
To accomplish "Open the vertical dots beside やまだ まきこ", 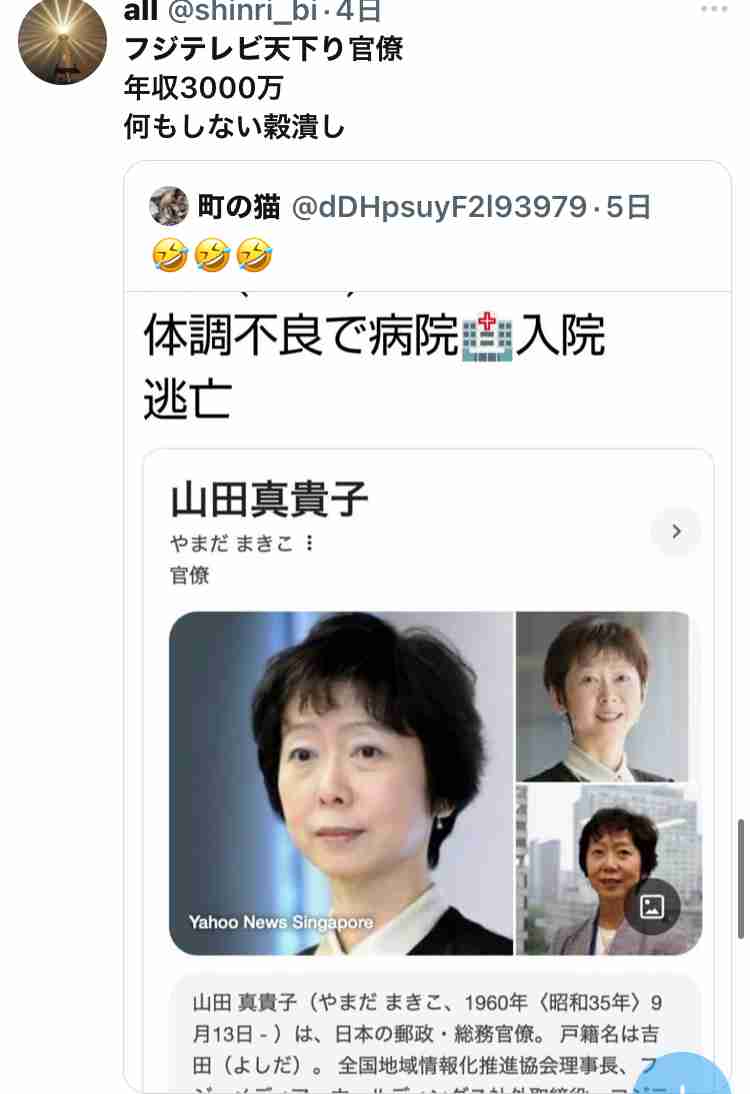I will point(310,543).
